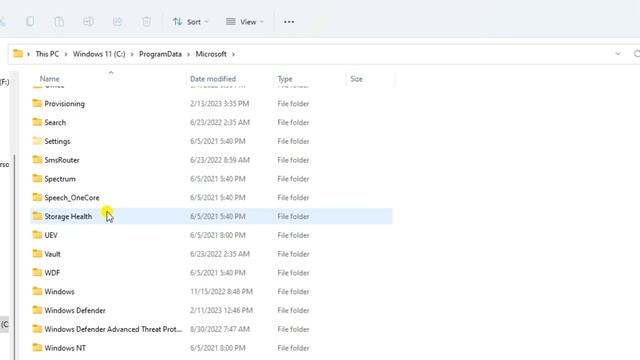Image resolution: width=640 pixels, height=360 pixels.
Task: Click the sort direction arrow above Name
Action: click(111, 73)
